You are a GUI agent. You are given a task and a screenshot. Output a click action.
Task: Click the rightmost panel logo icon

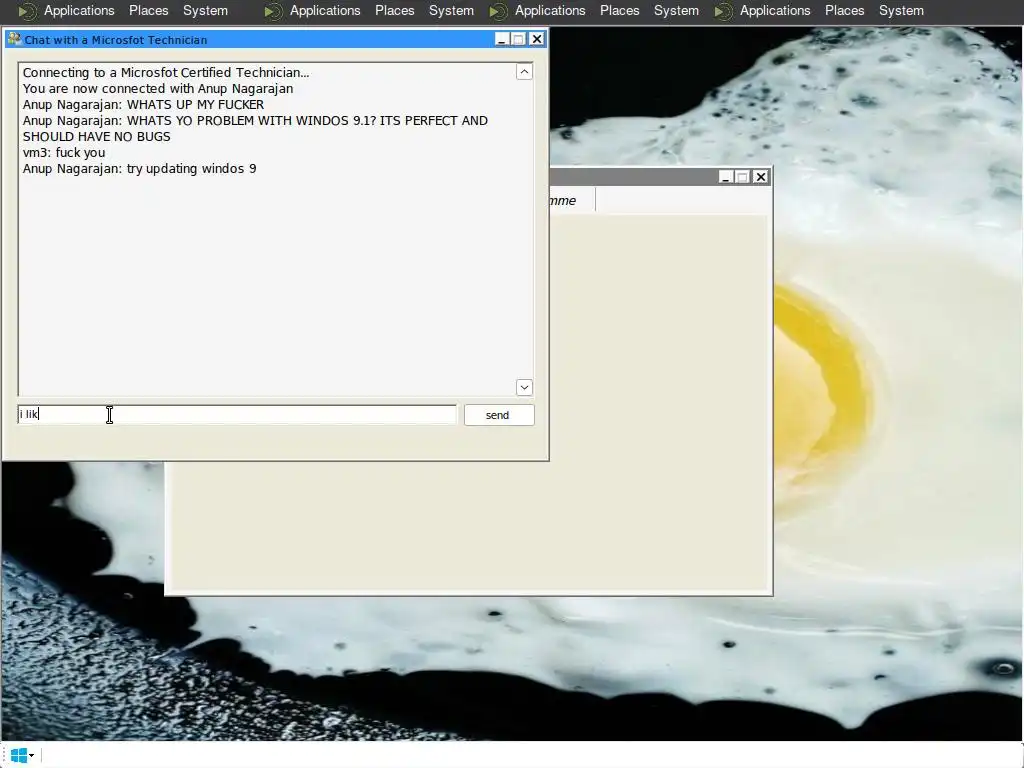(723, 11)
